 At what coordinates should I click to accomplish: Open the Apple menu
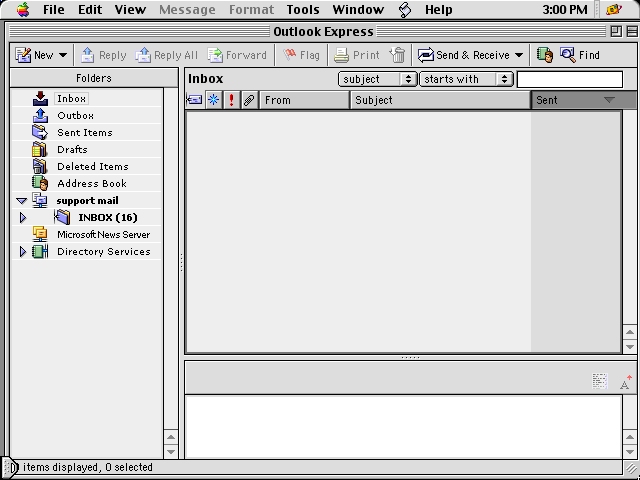23,9
